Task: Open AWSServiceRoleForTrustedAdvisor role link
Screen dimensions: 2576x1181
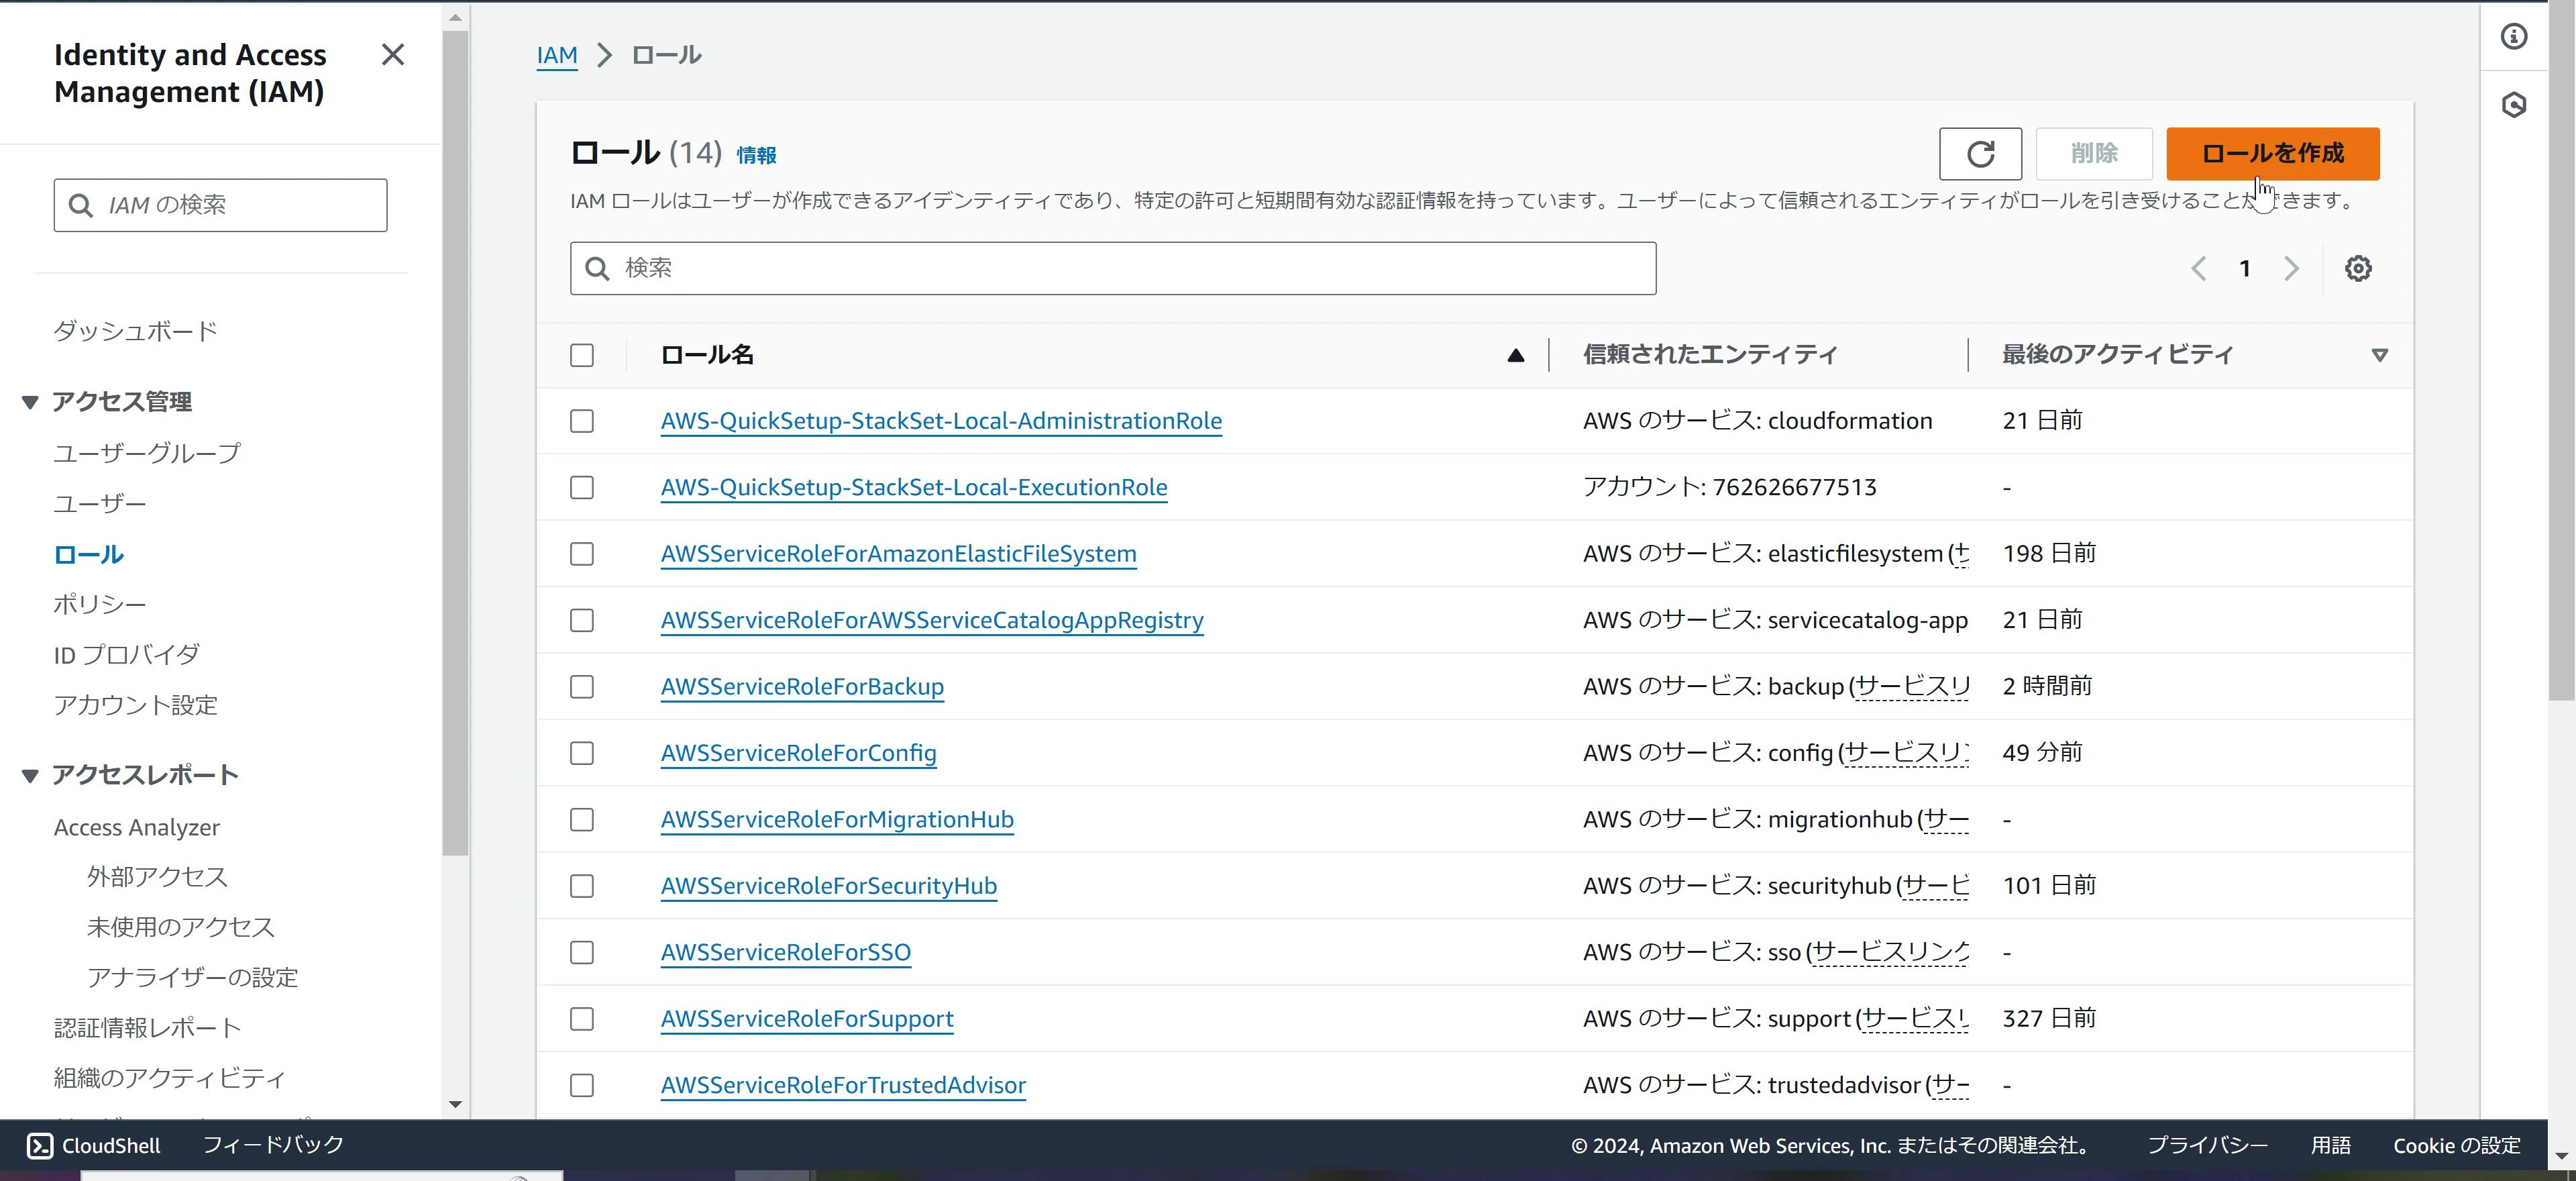Action: click(x=843, y=1086)
